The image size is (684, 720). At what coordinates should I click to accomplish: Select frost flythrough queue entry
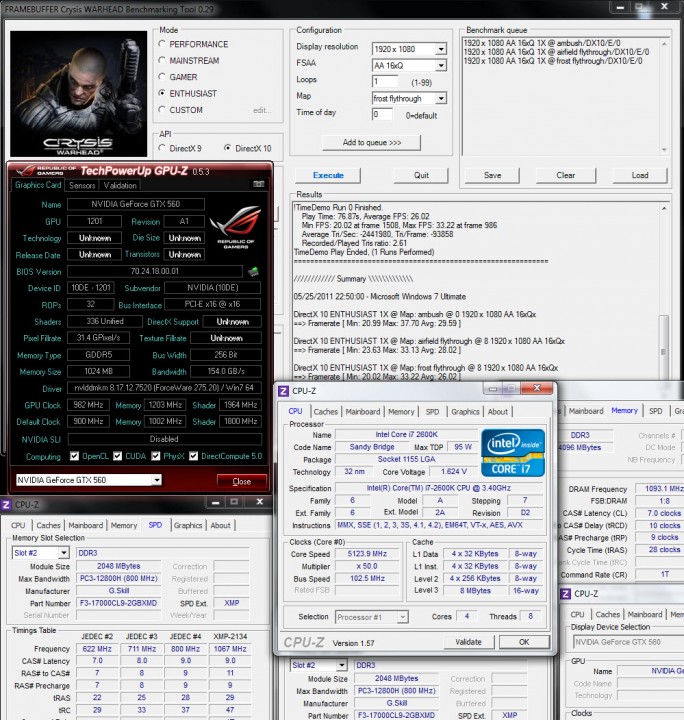[x=553, y=61]
